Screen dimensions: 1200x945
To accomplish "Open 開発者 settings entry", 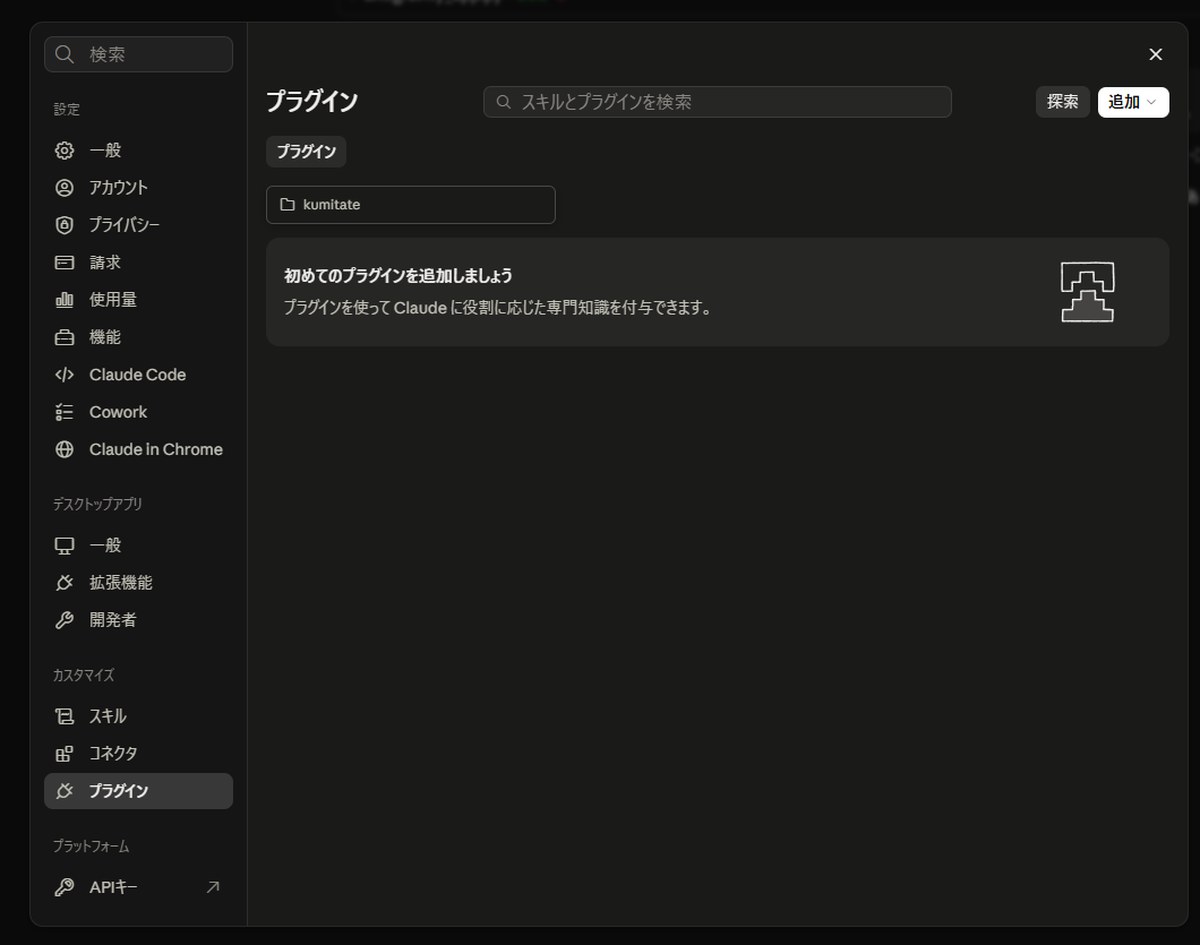I will coord(138,620).
